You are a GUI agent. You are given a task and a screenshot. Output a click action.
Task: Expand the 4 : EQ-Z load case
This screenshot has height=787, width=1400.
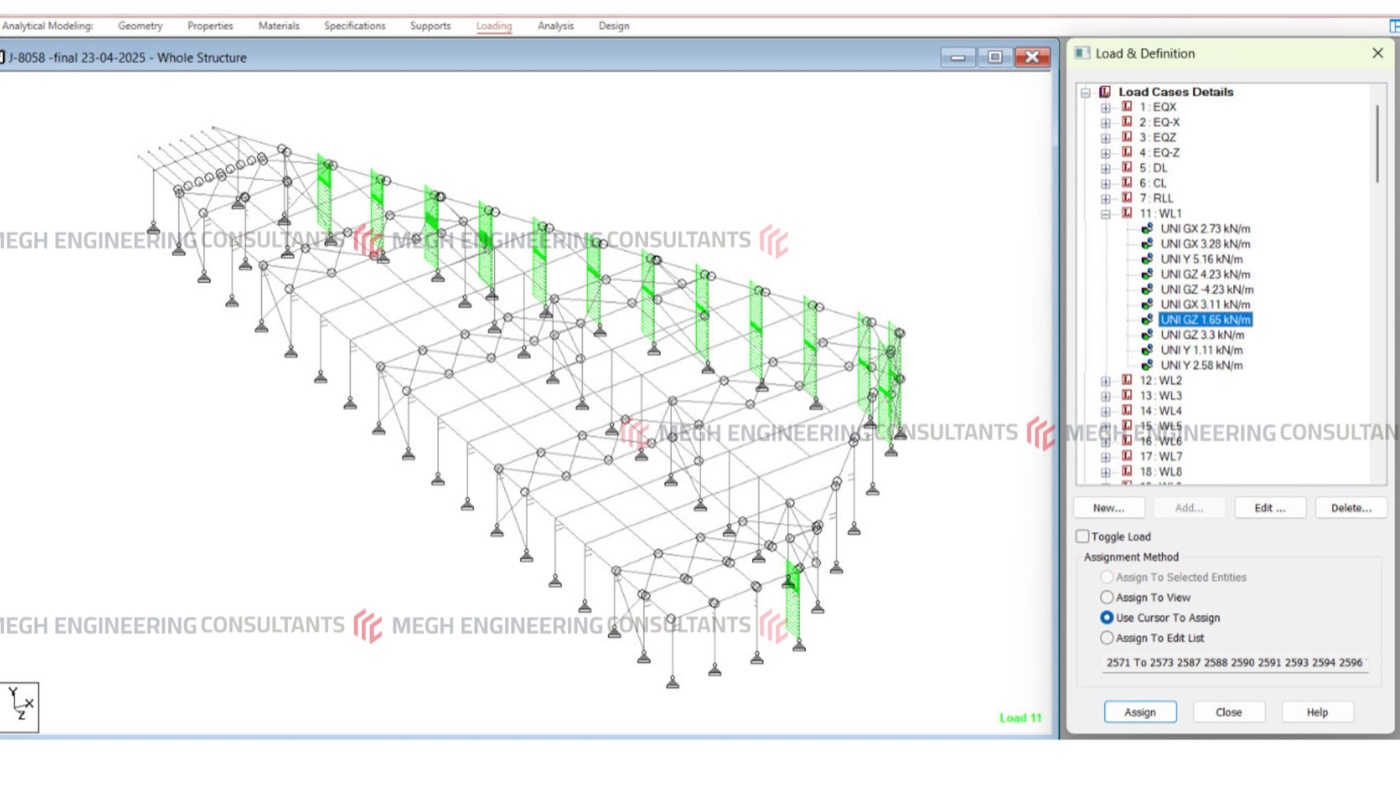pos(1106,153)
